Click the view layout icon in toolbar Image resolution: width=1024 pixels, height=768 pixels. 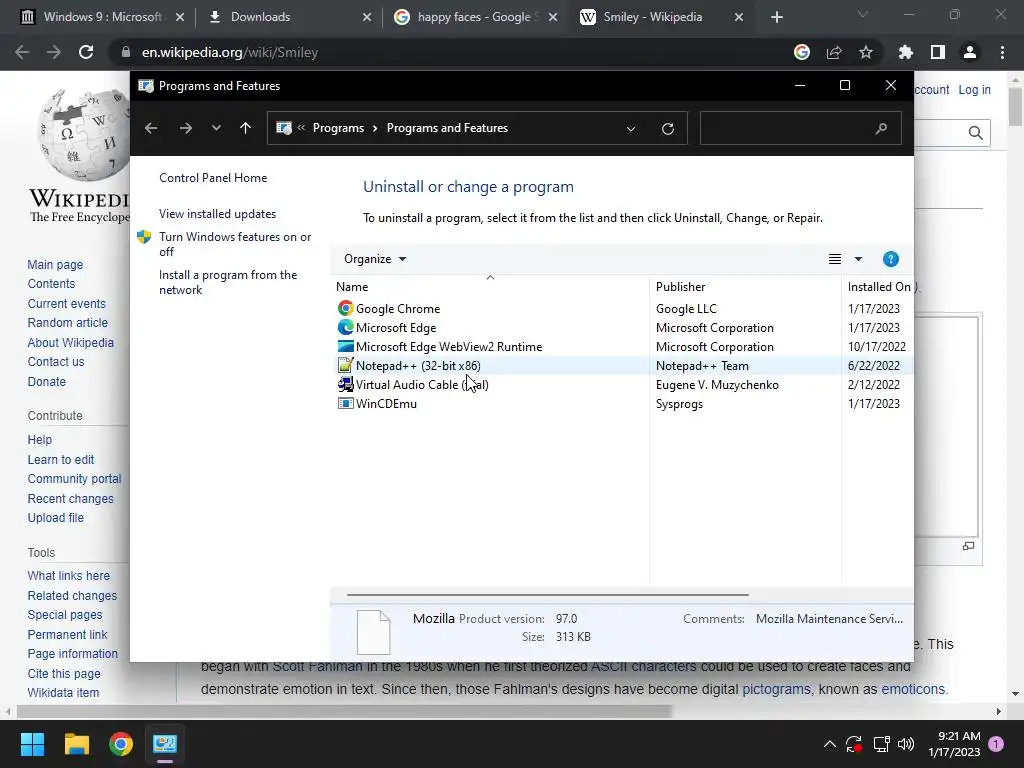coord(835,259)
